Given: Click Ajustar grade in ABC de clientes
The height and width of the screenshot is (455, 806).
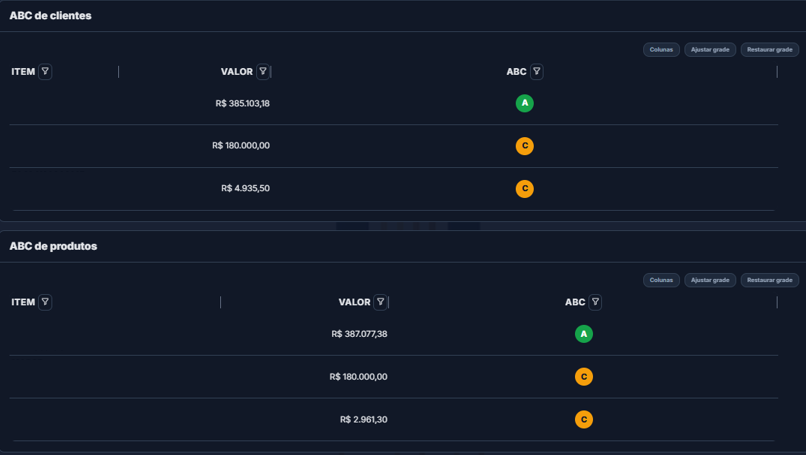Looking at the screenshot, I should 710,50.
